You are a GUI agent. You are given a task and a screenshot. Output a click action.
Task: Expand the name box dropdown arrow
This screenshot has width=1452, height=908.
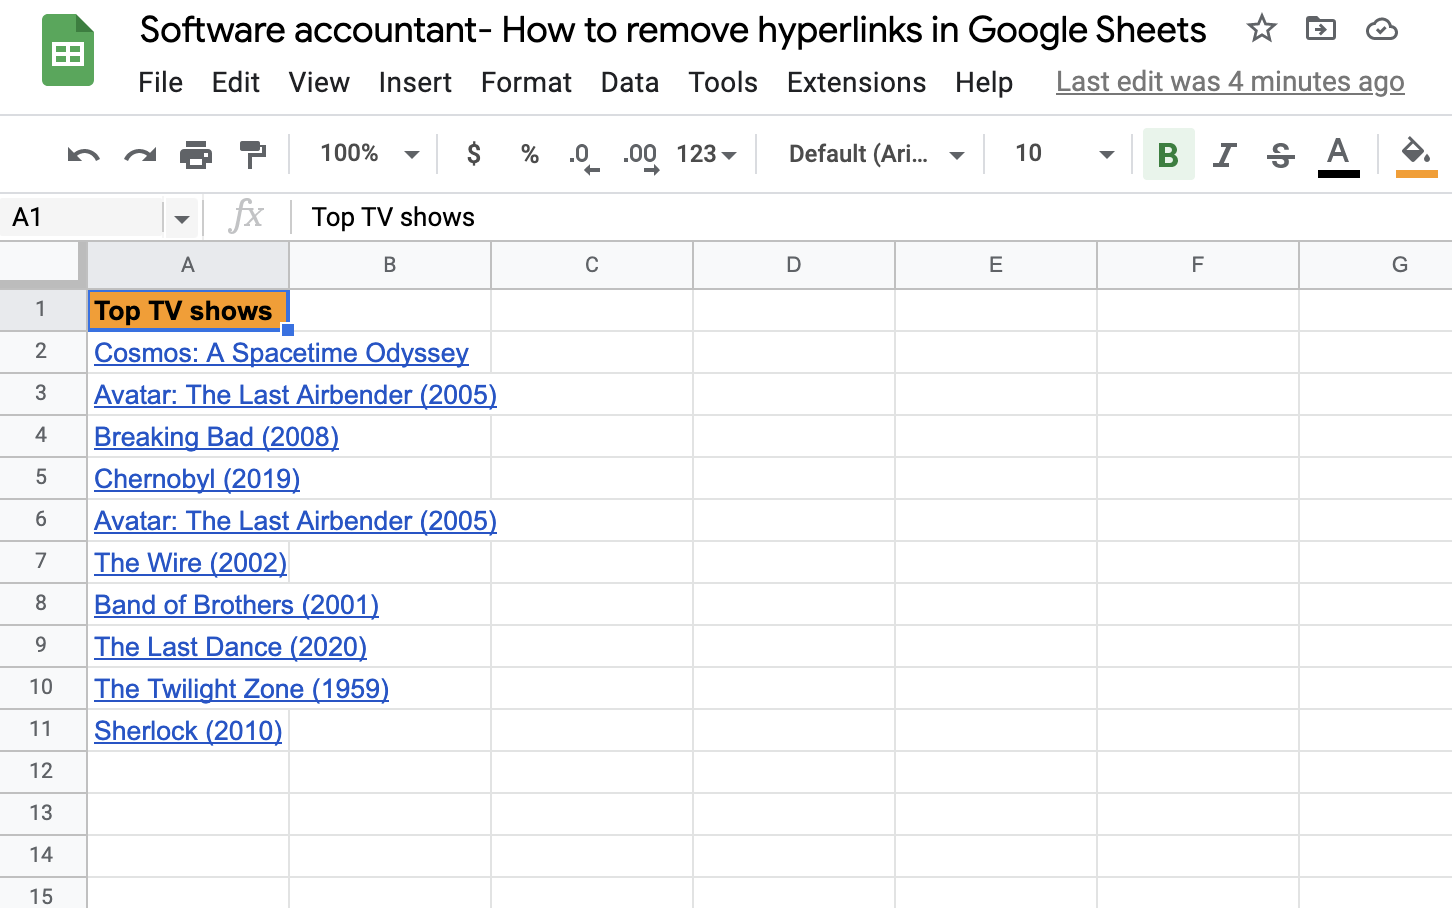[x=181, y=218]
